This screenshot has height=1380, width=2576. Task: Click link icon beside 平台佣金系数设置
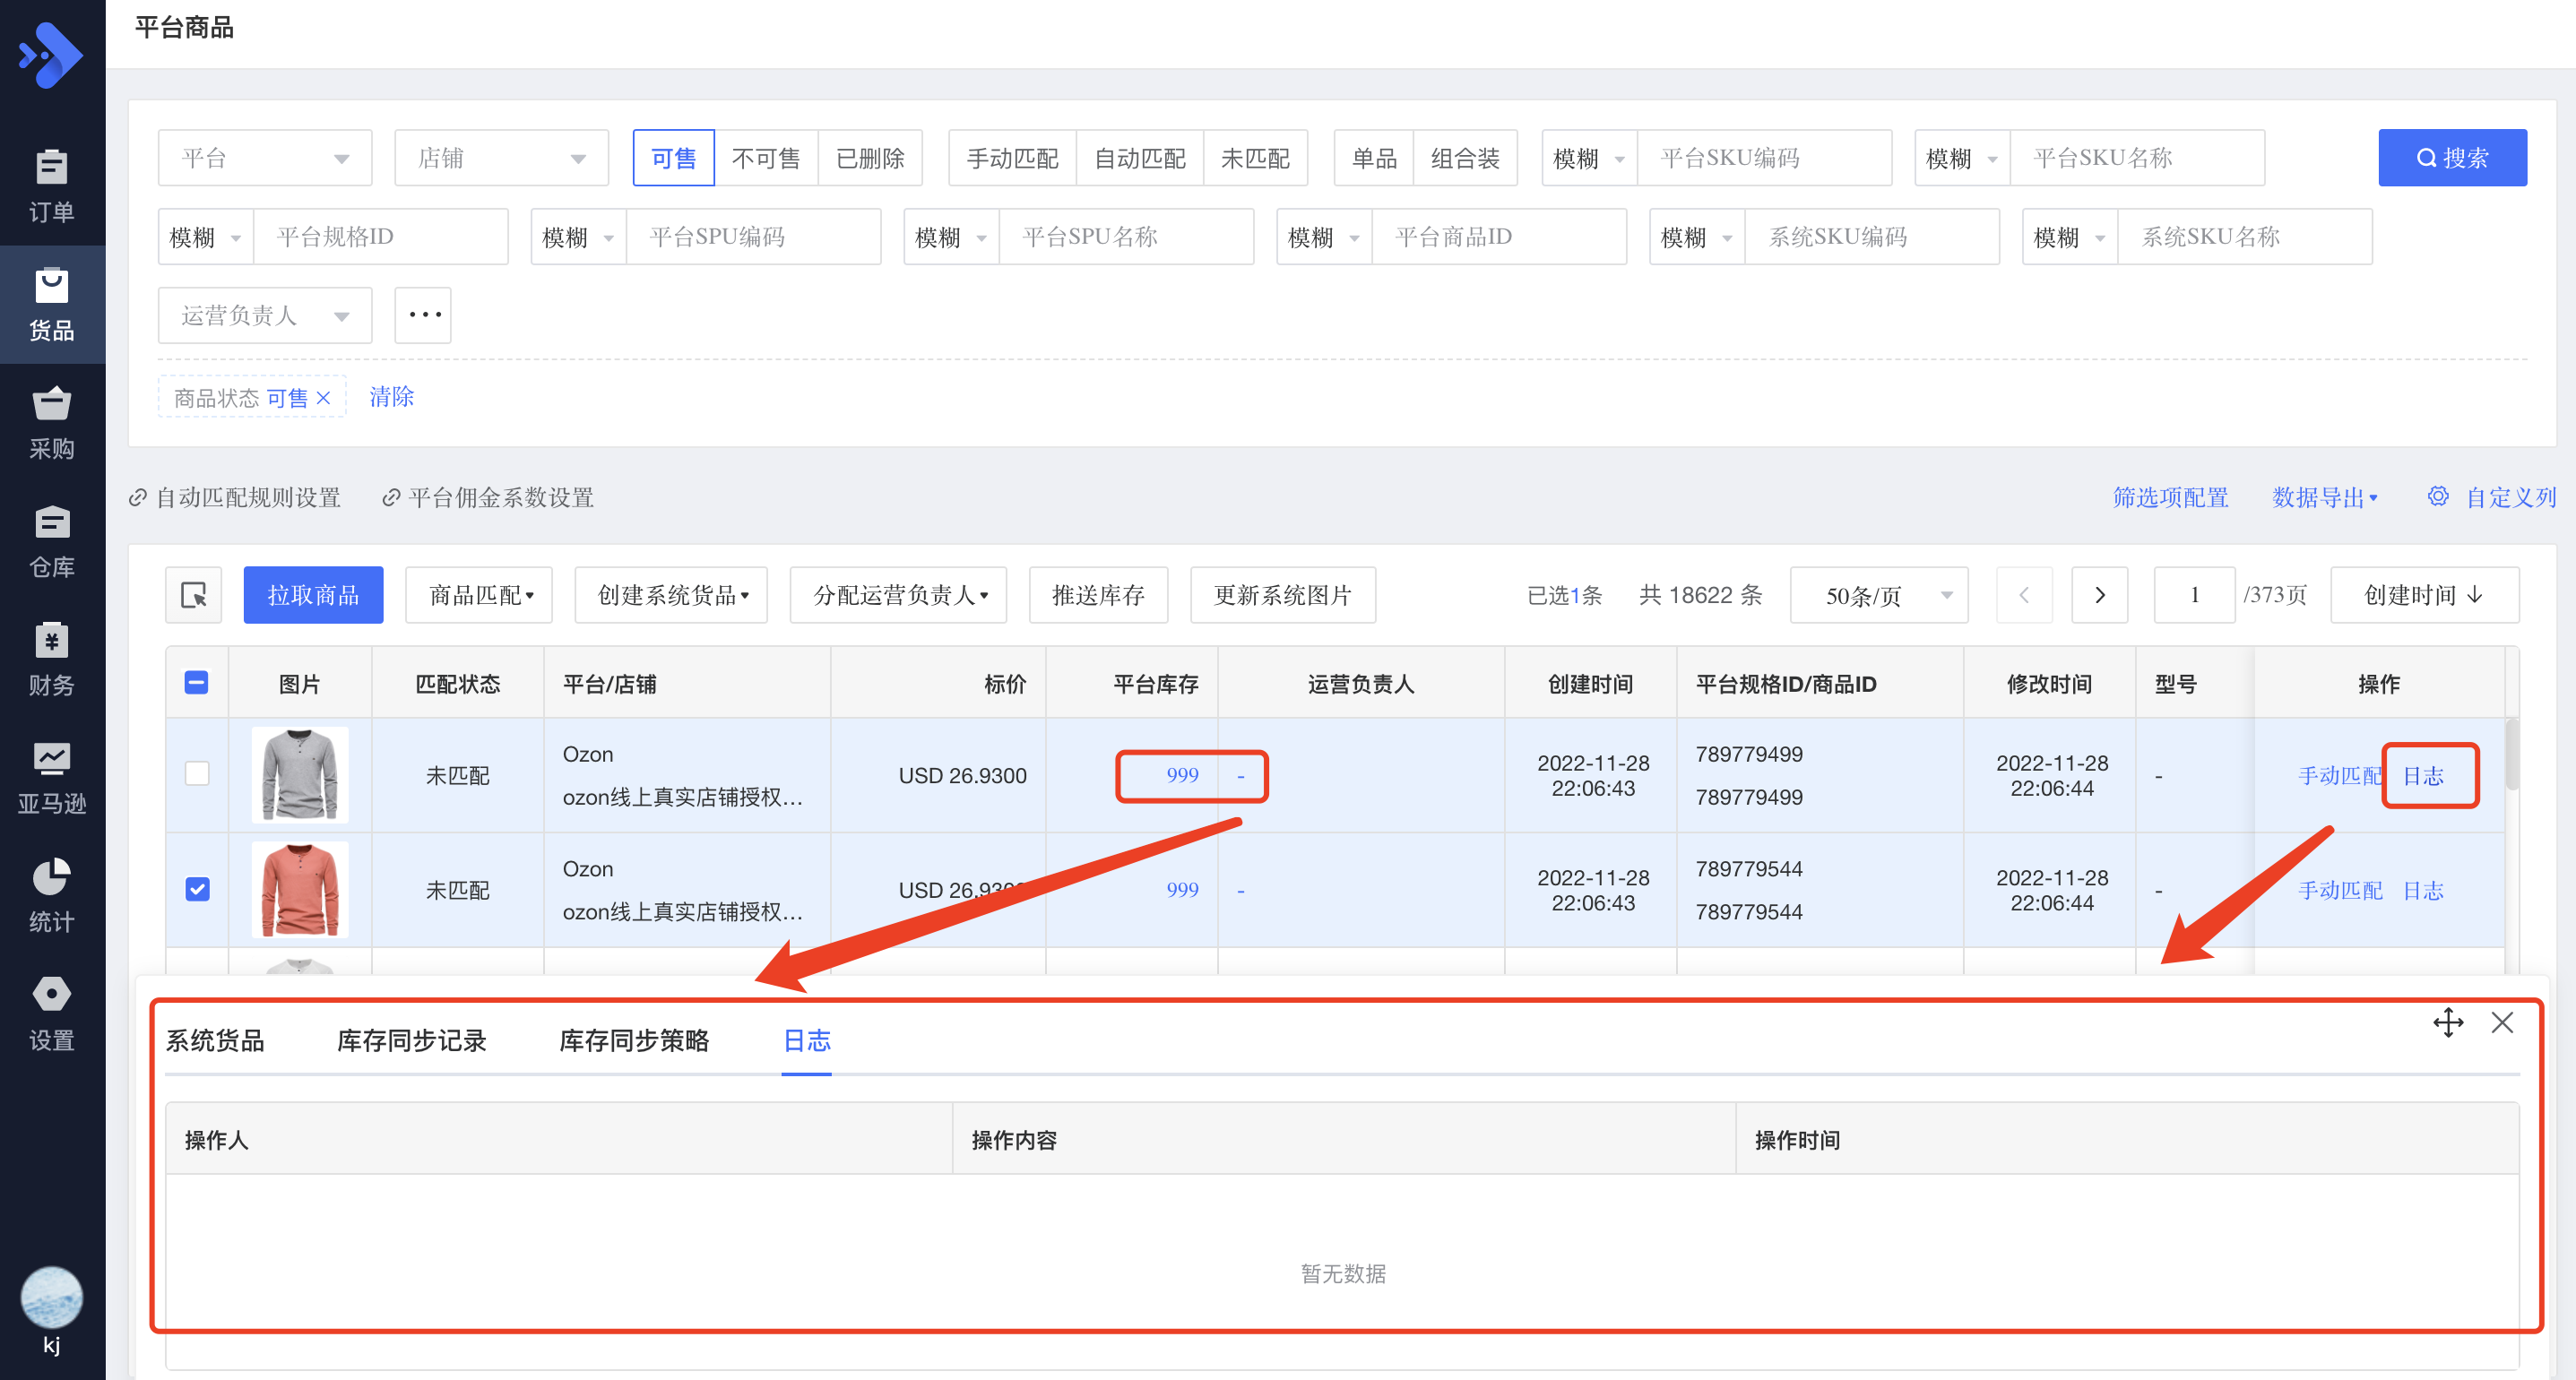[x=391, y=498]
